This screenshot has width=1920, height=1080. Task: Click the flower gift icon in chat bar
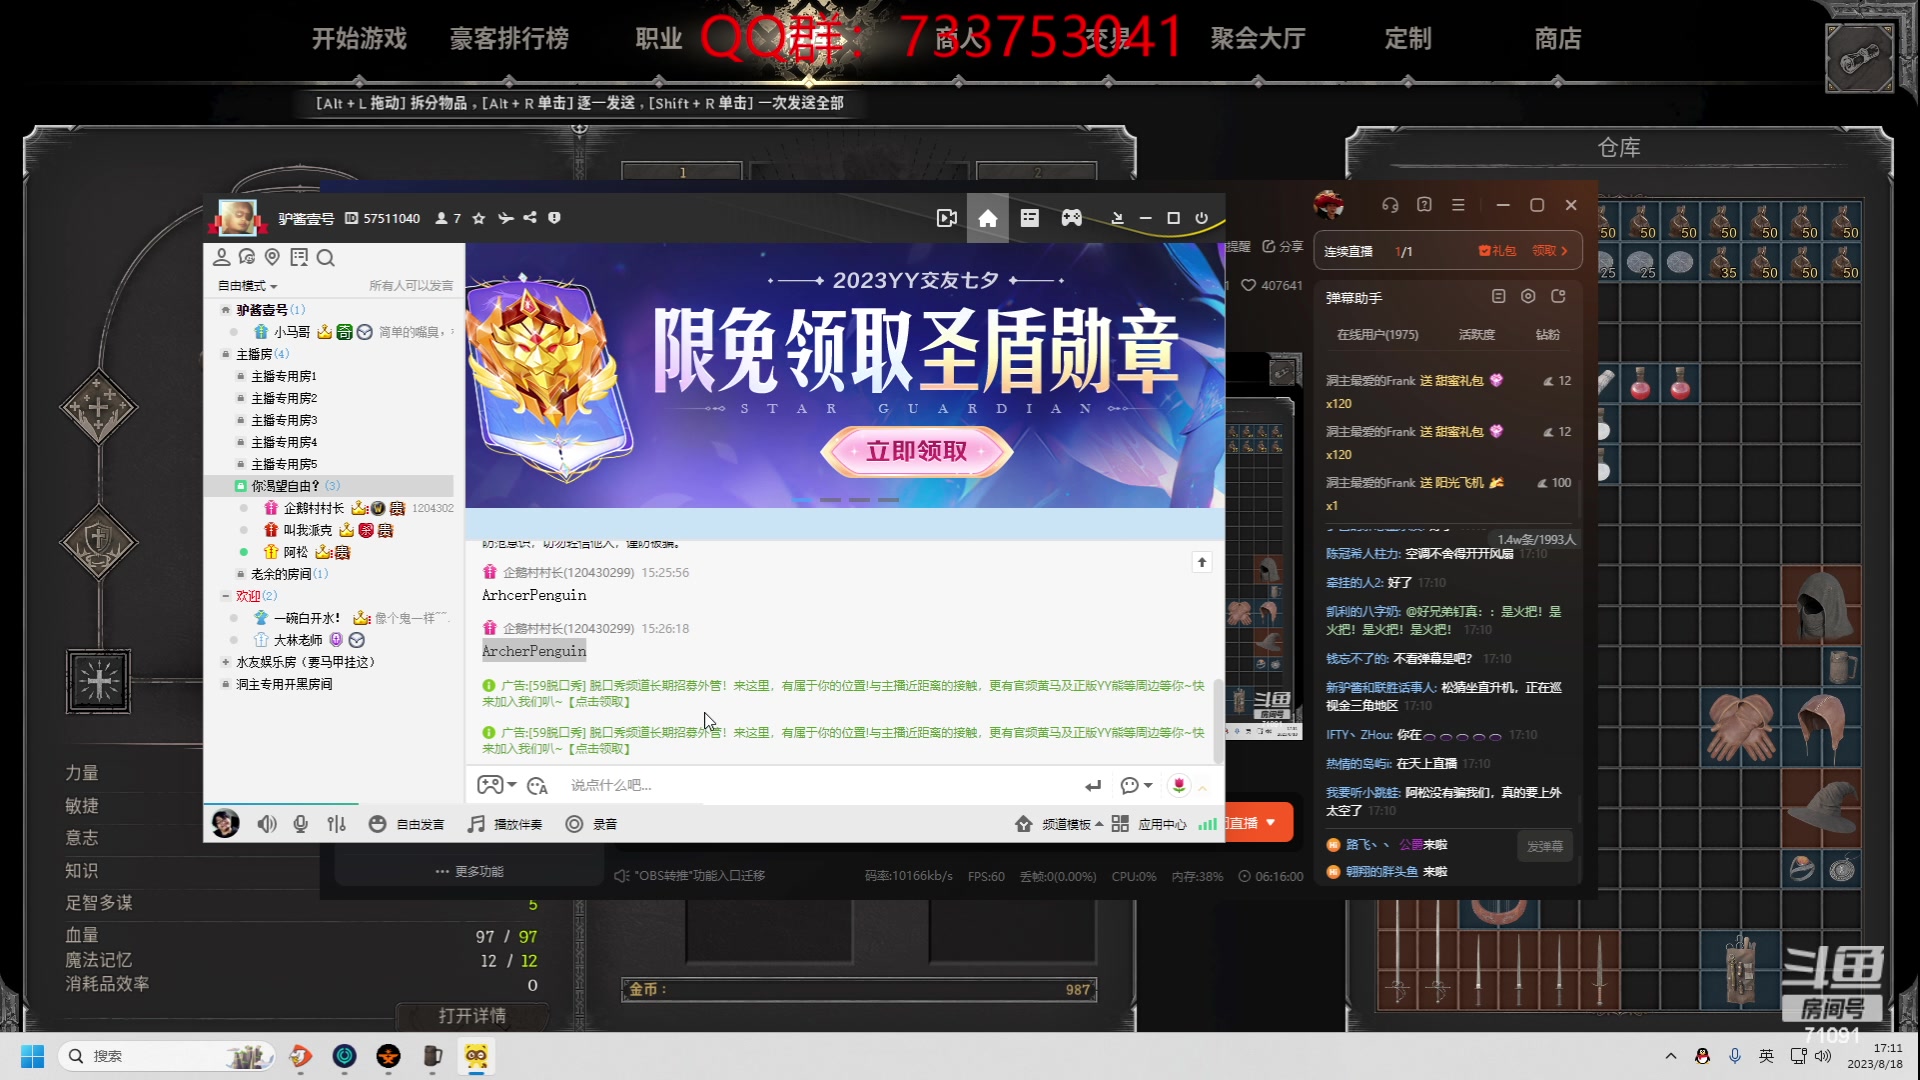[x=1179, y=786]
